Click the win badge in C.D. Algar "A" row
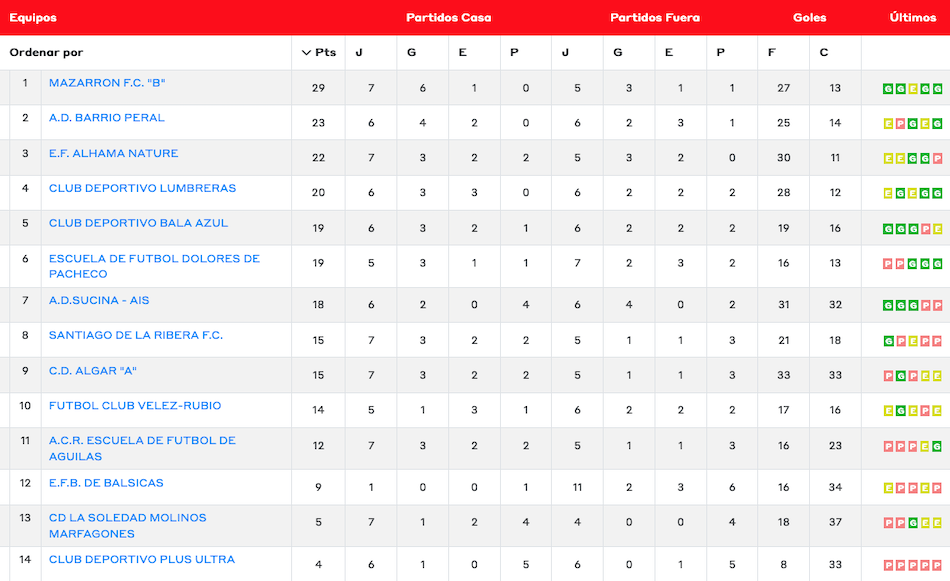Screen dimensions: 950x581 point(900,376)
